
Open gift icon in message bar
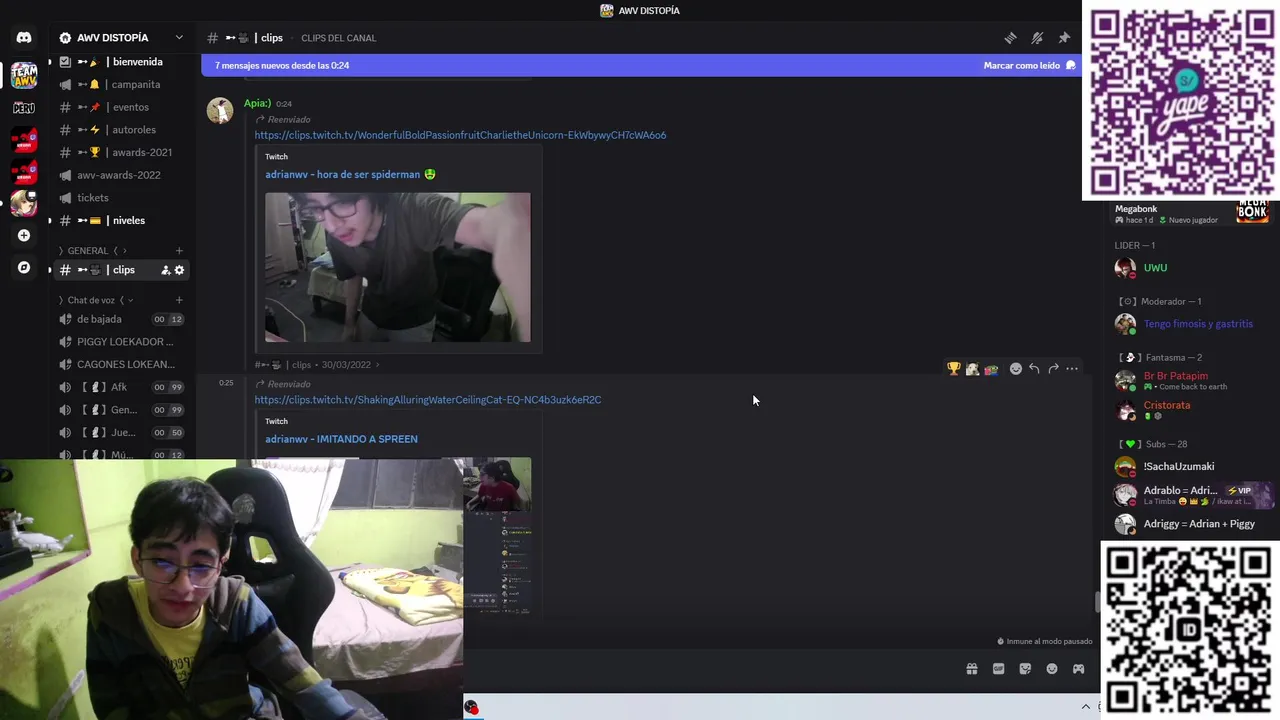[971, 669]
